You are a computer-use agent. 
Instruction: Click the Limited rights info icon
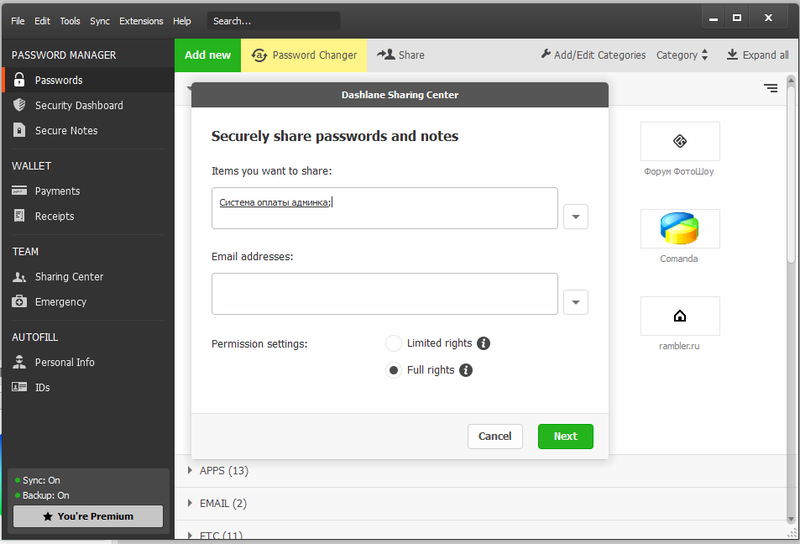click(x=483, y=343)
